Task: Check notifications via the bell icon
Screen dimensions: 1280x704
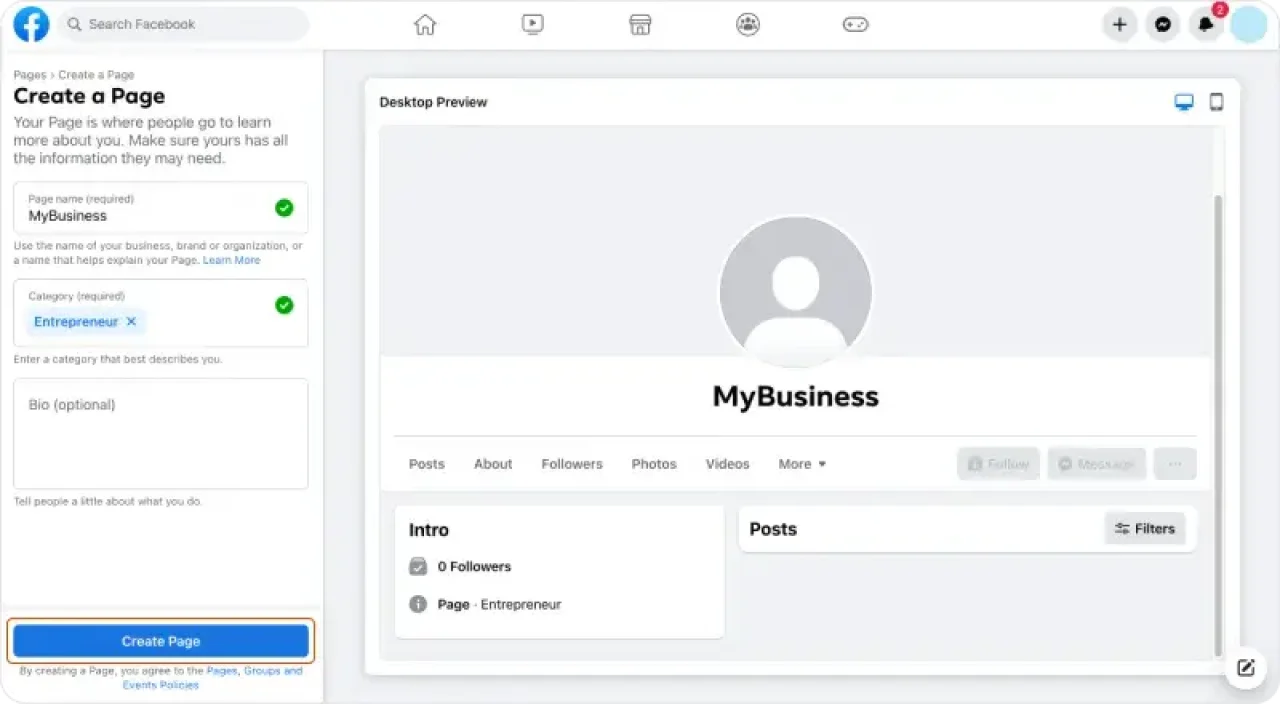Action: pyautogui.click(x=1205, y=24)
